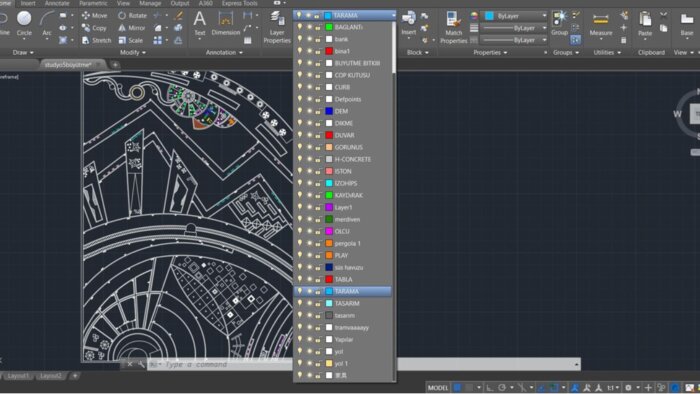Expand the Properties panel

pos(490,52)
